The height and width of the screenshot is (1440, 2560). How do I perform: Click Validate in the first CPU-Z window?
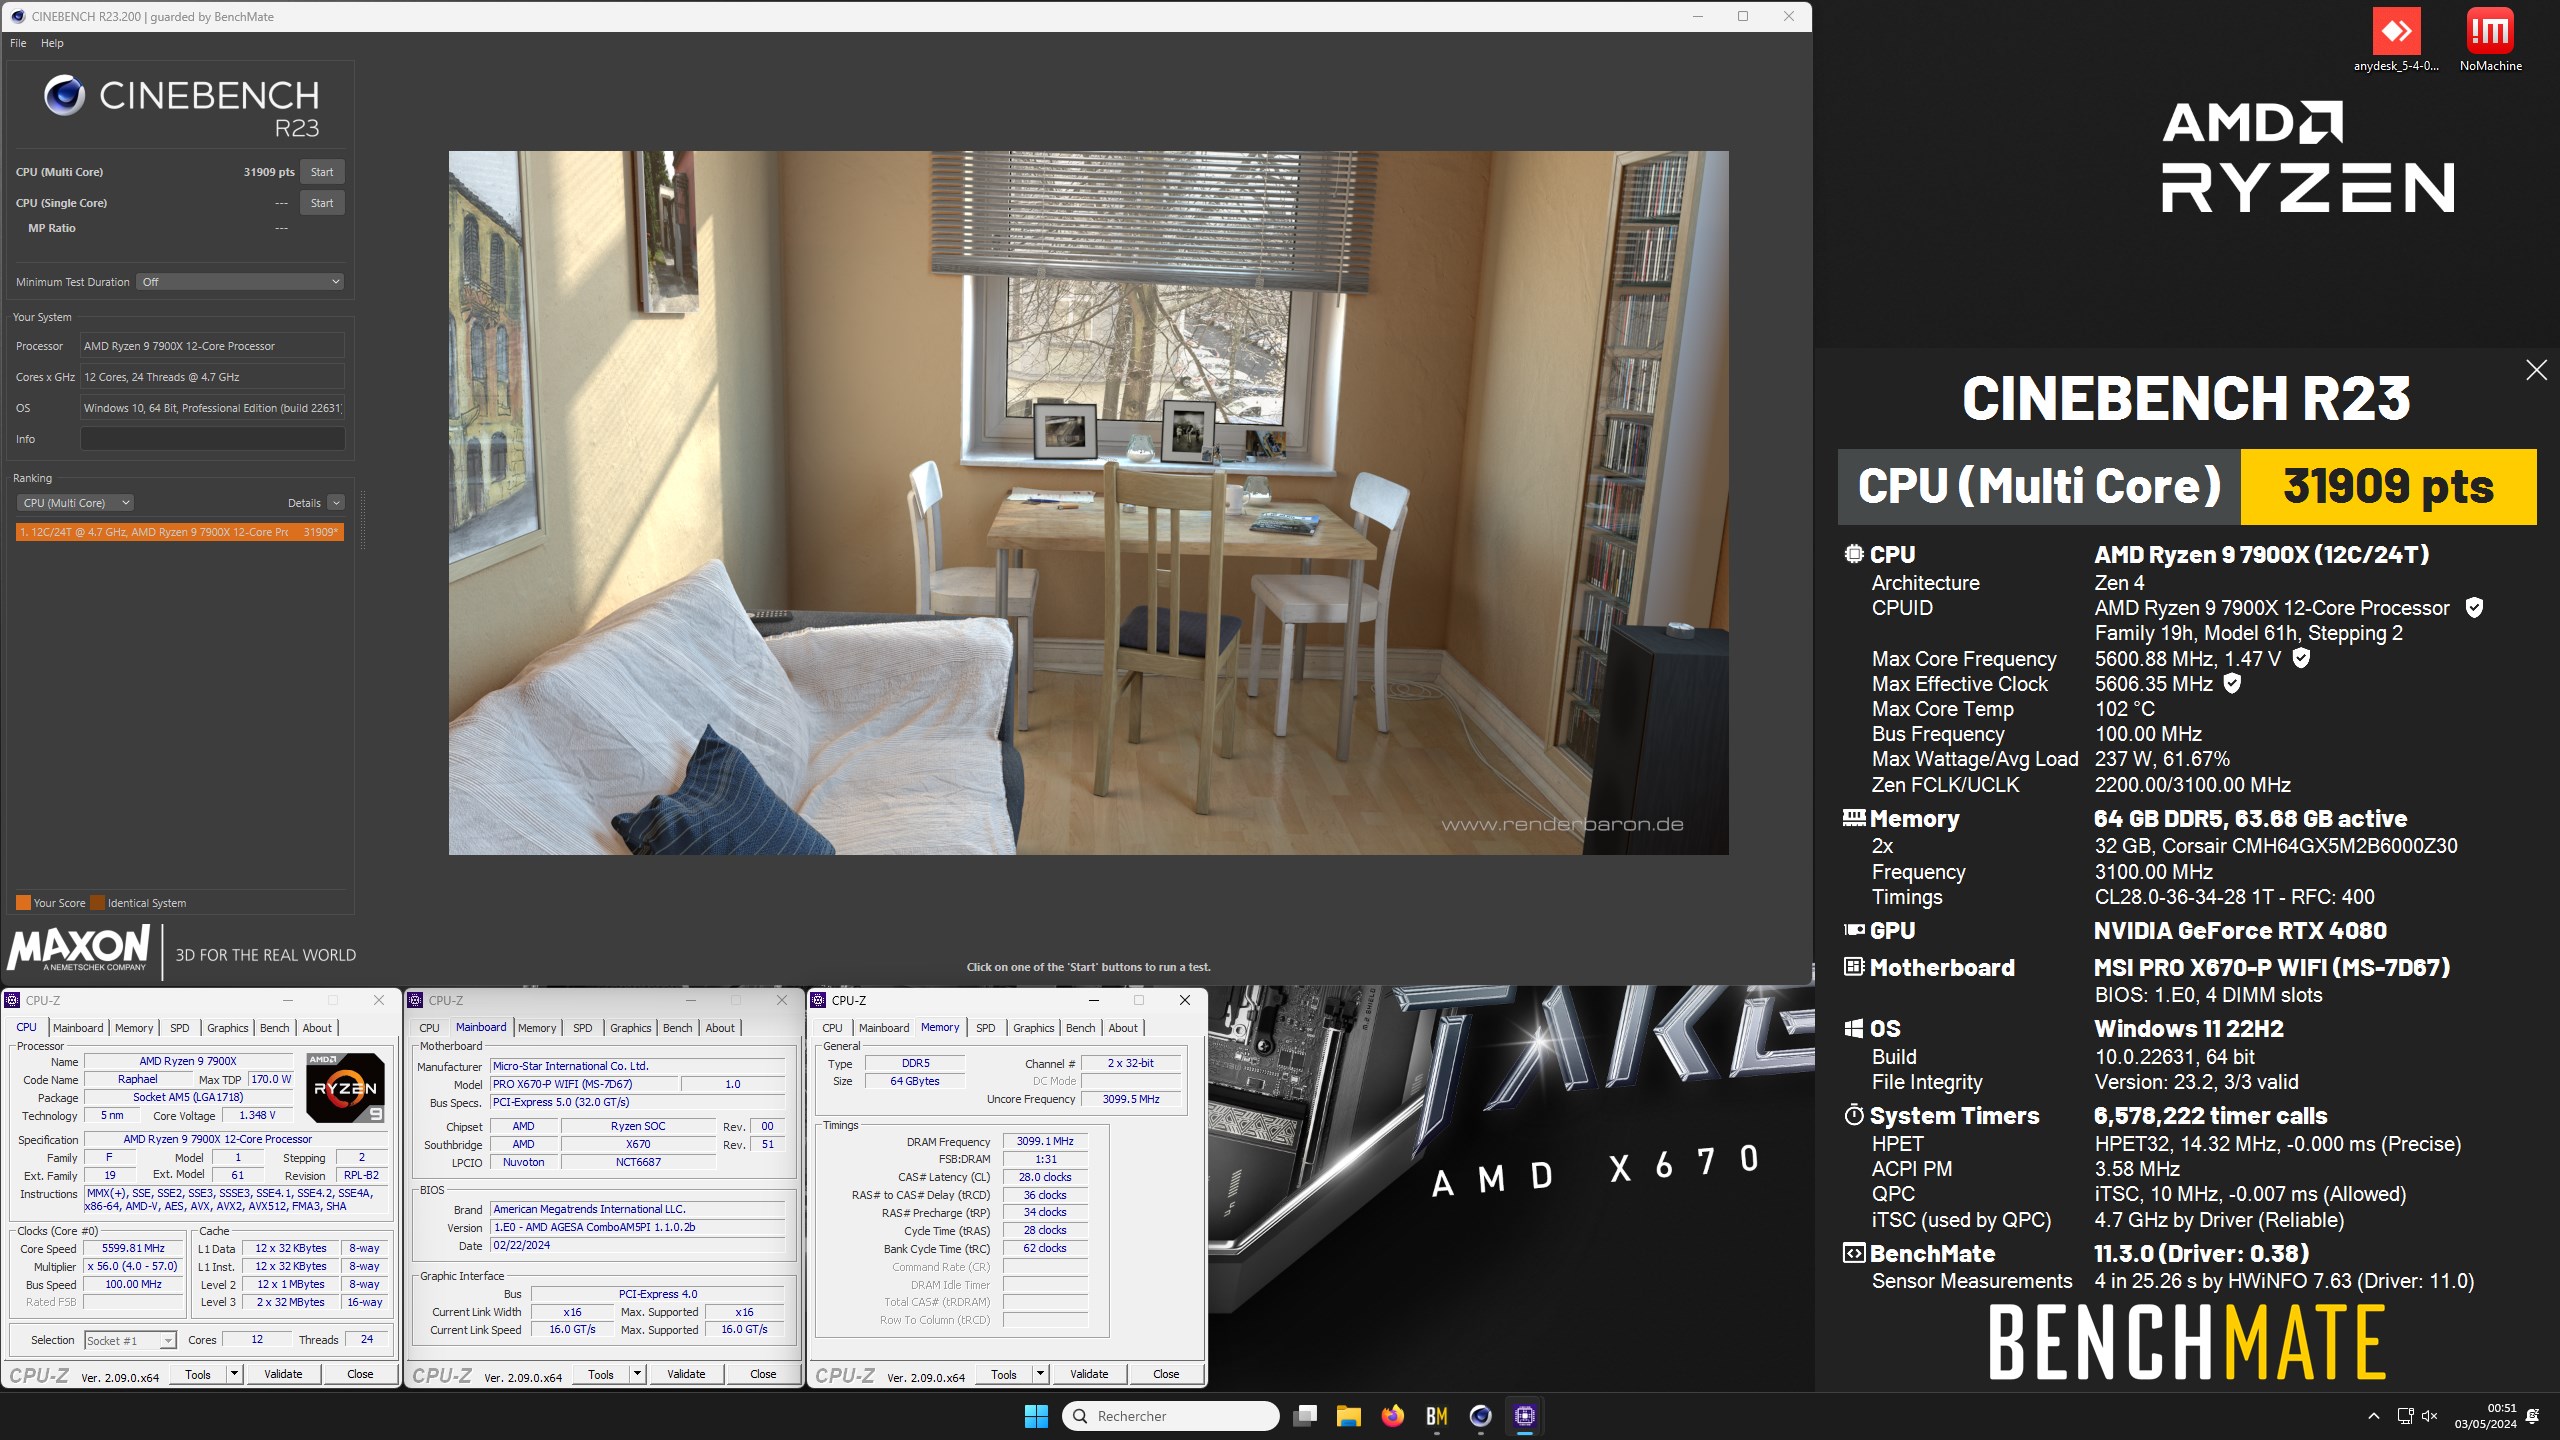(283, 1374)
